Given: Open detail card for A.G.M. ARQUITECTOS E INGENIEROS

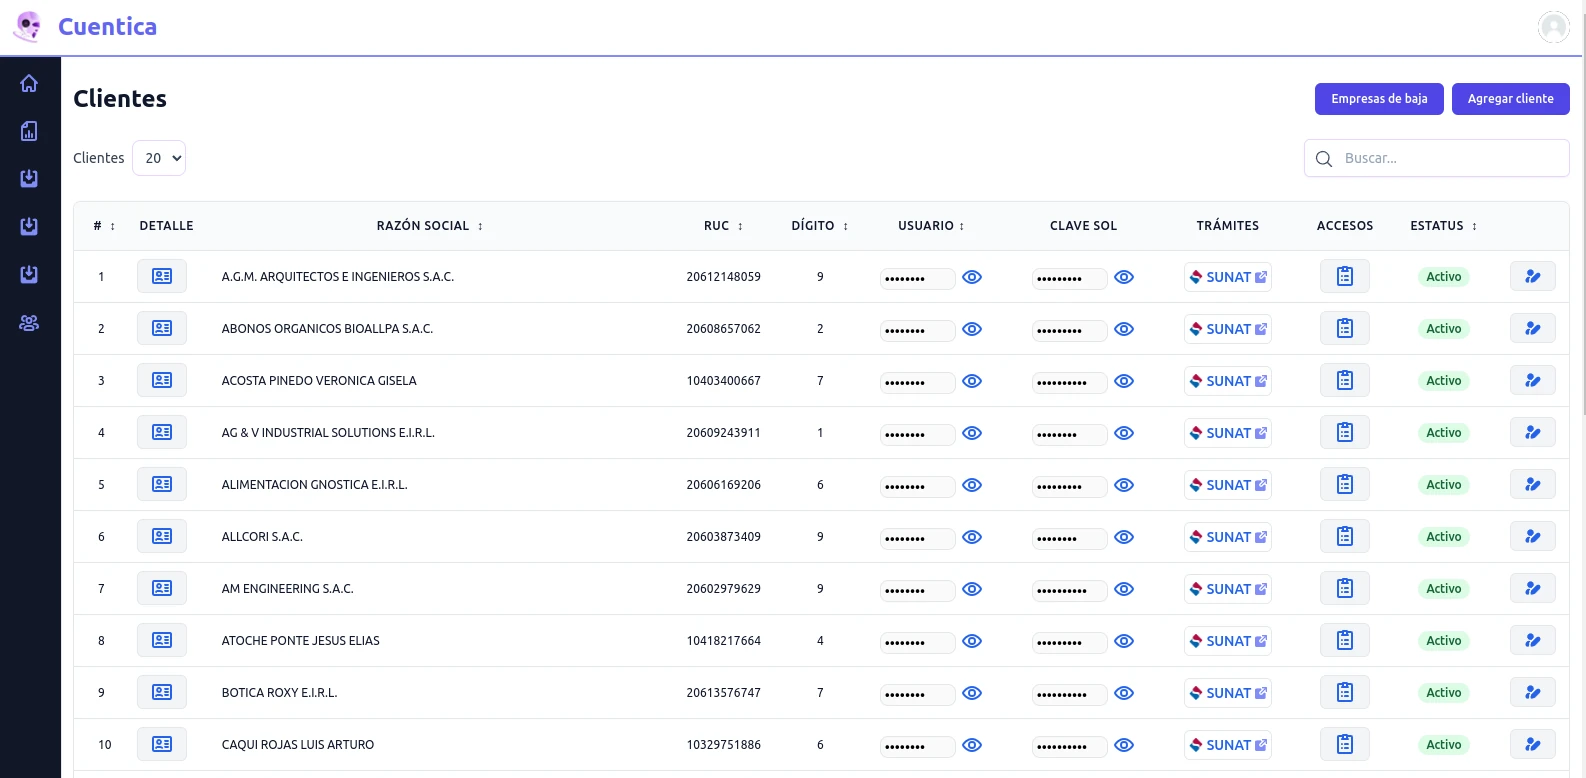Looking at the screenshot, I should coord(162,276).
